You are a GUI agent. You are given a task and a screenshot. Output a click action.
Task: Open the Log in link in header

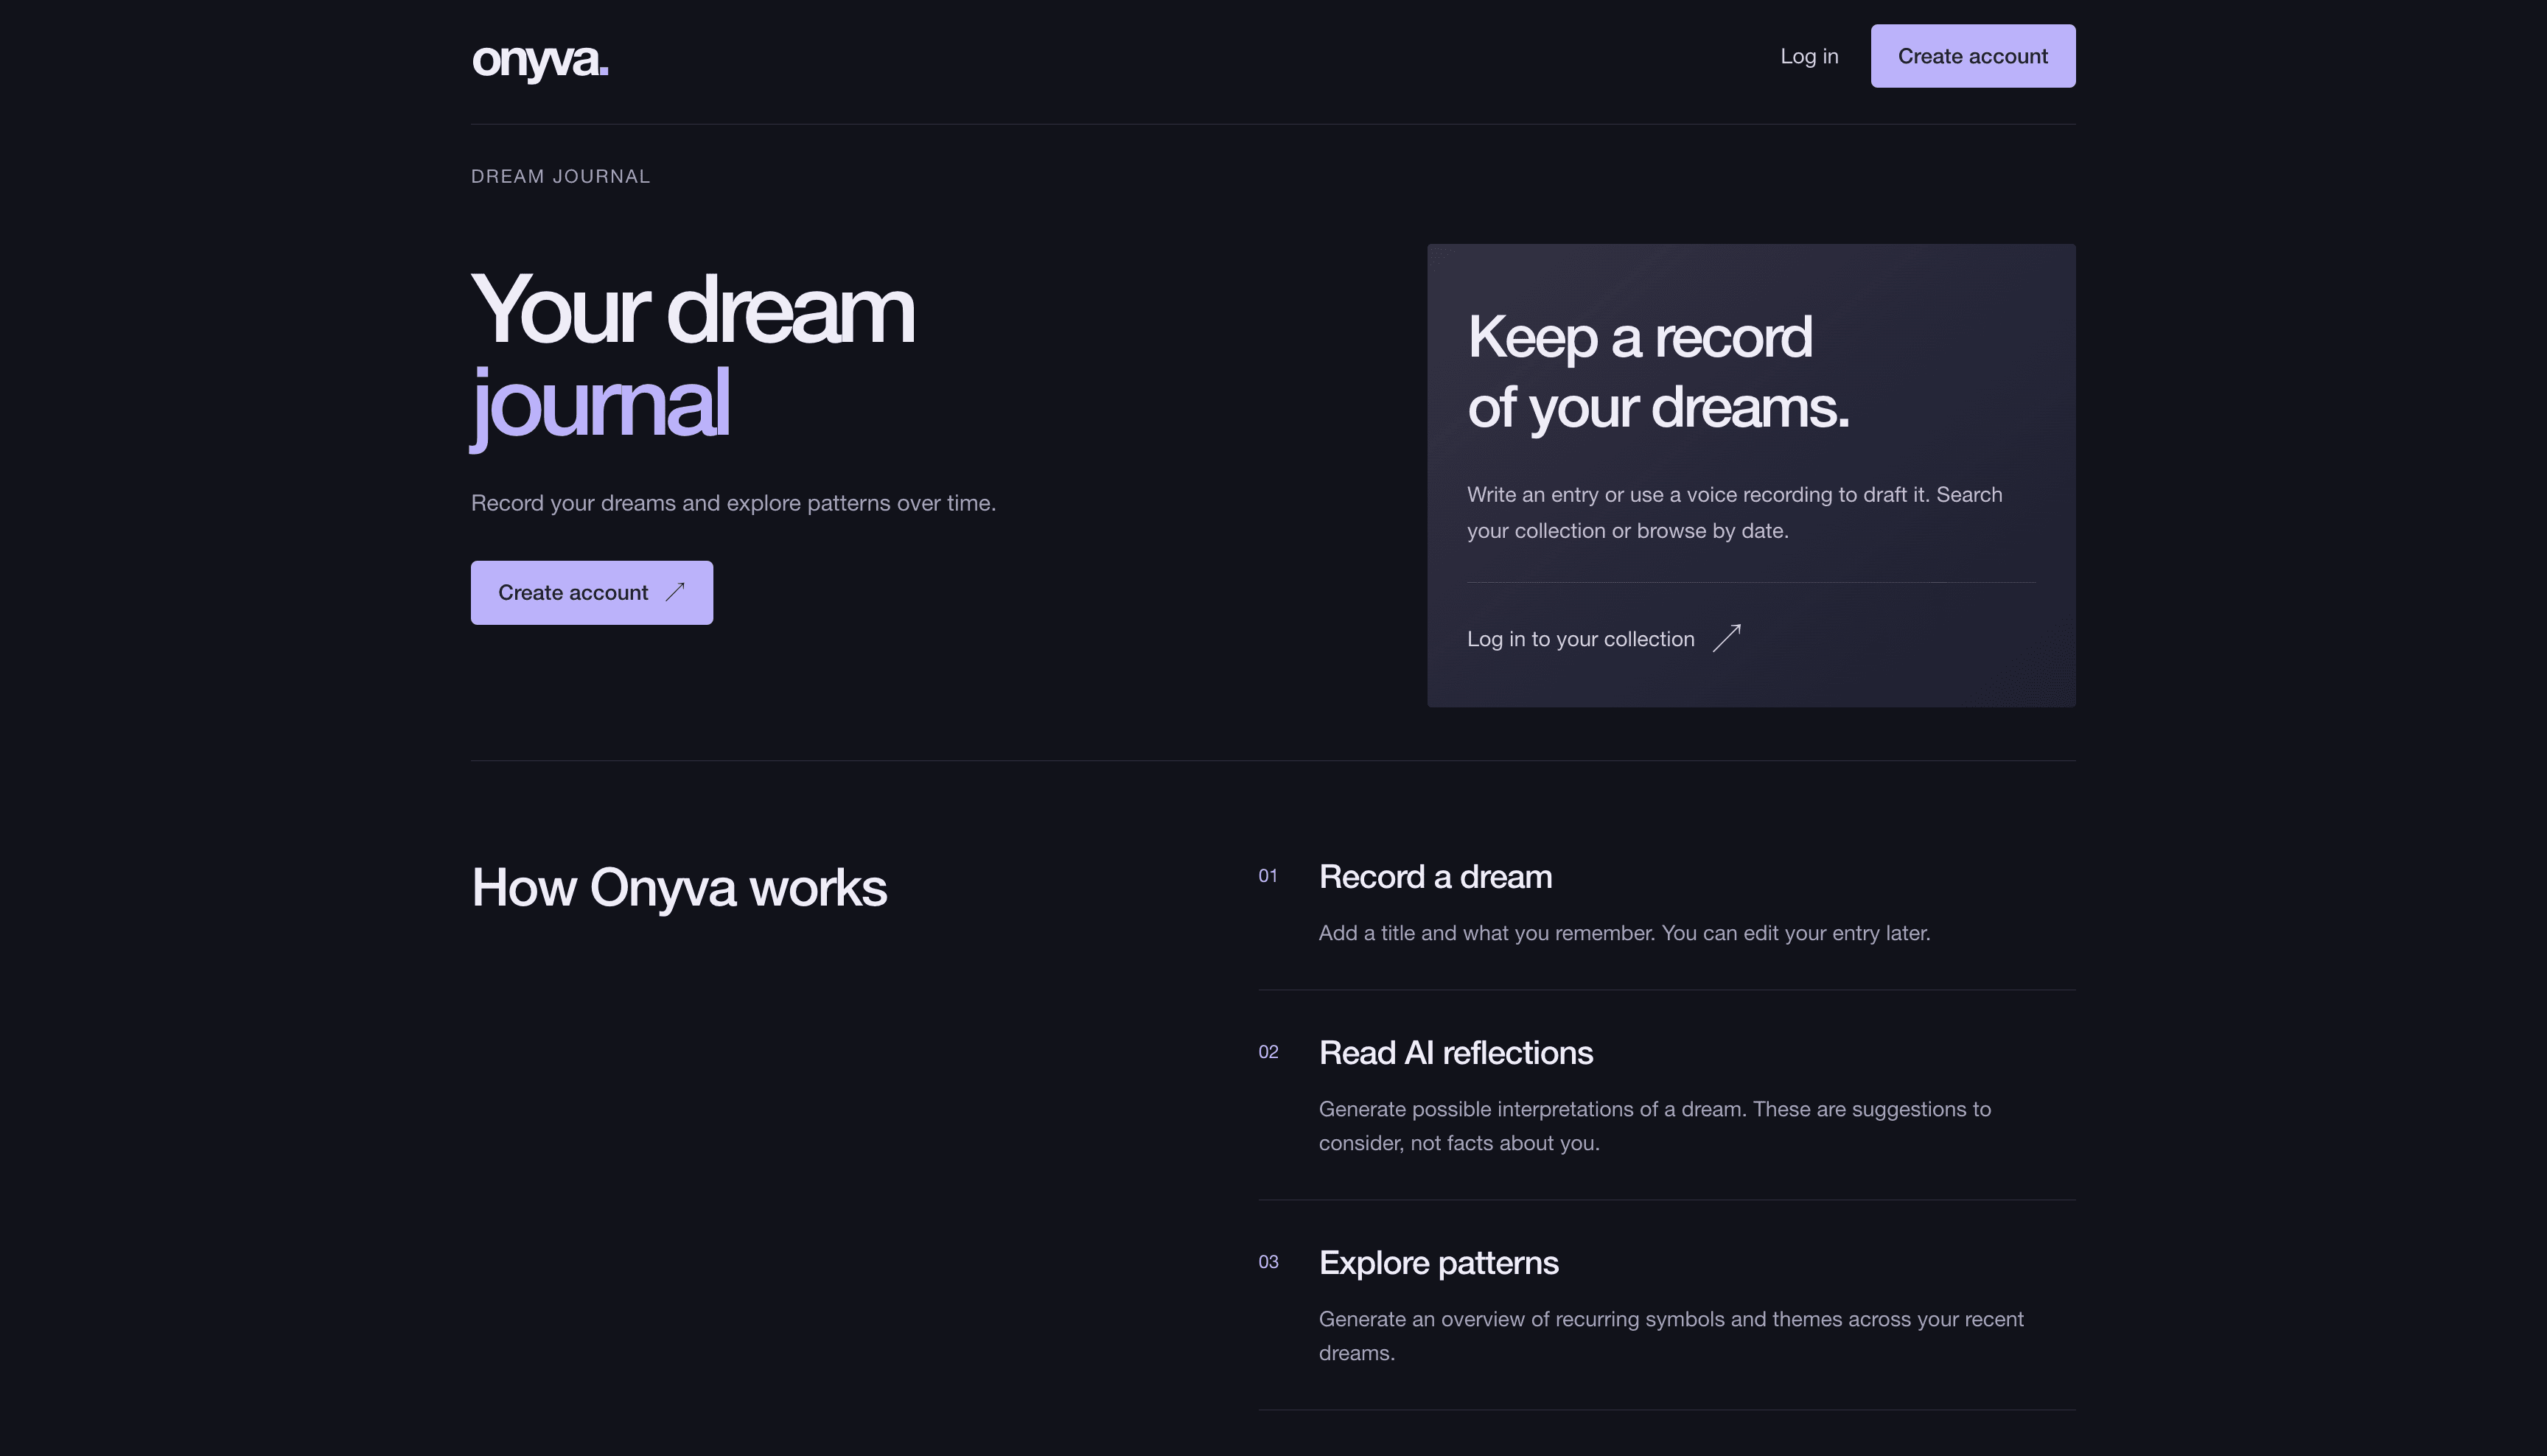click(x=1808, y=56)
